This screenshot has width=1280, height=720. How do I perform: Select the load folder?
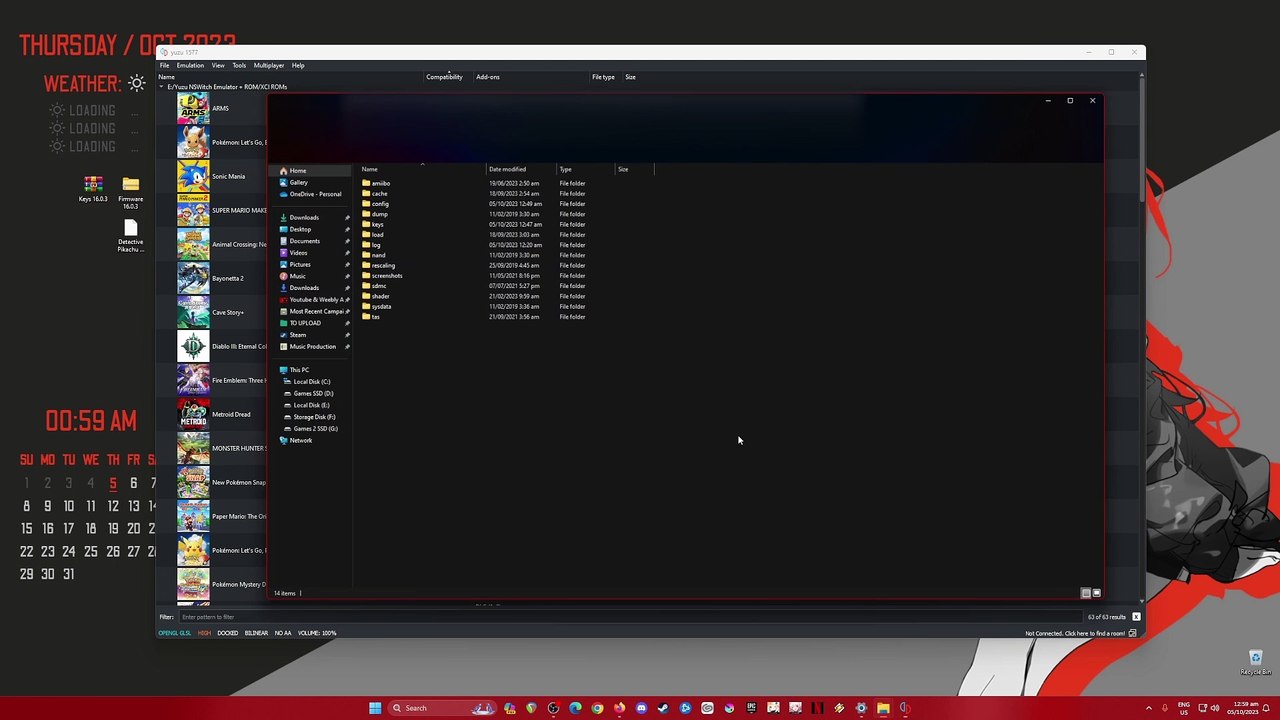click(x=377, y=234)
